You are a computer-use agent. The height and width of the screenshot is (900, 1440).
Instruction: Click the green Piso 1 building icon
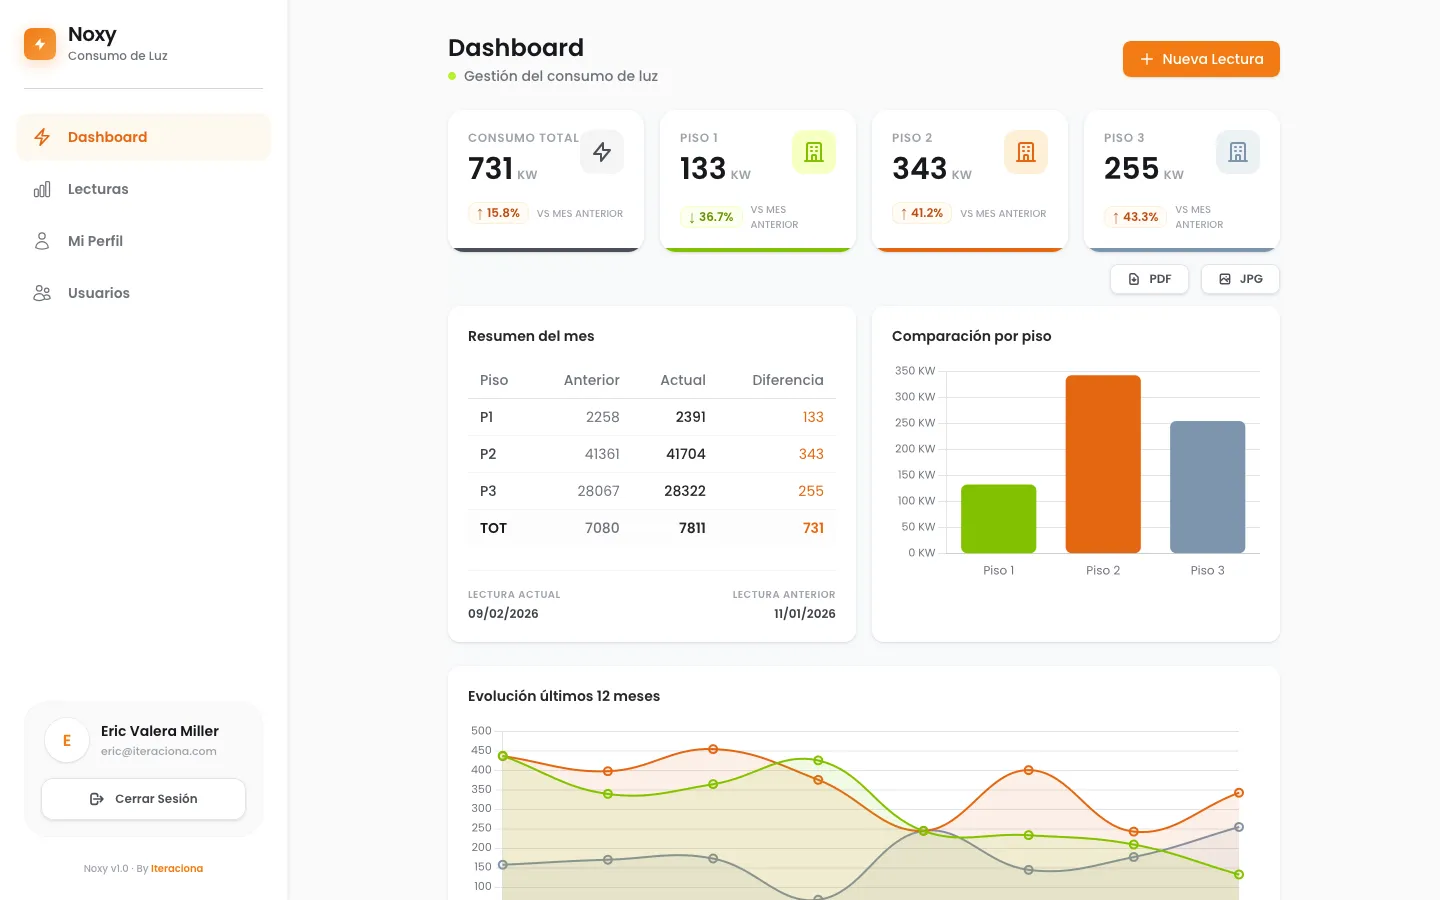pos(814,152)
